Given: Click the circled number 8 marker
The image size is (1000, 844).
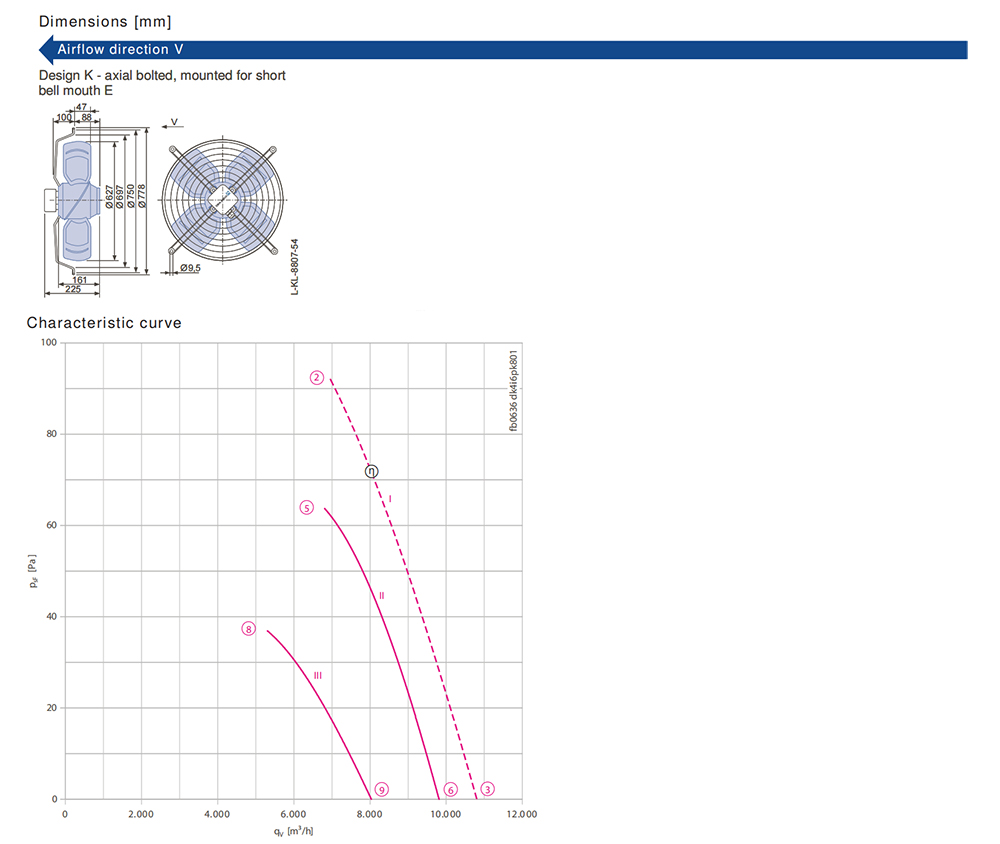Looking at the screenshot, I should 249,629.
